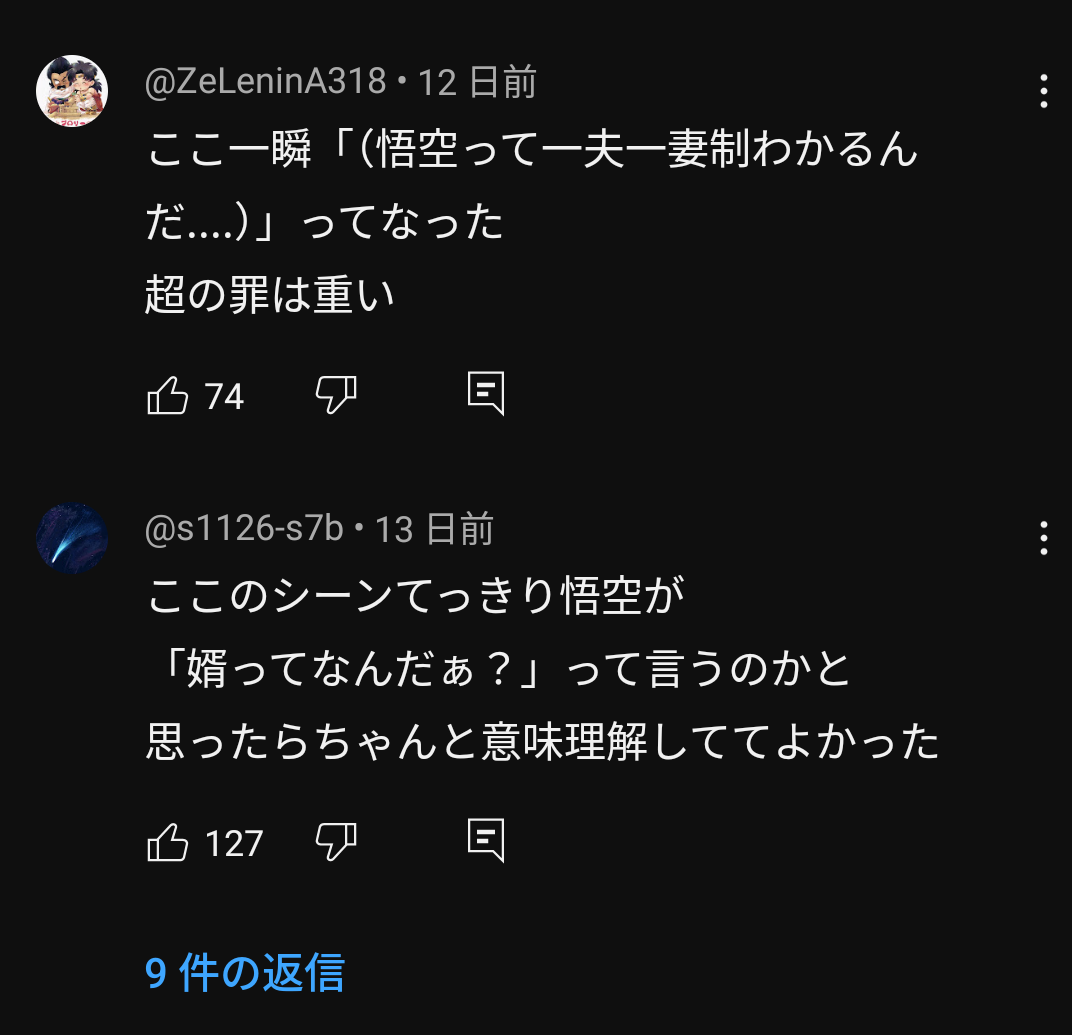
Task: Reply to the @s1126-s7b comment
Action: click(x=486, y=842)
